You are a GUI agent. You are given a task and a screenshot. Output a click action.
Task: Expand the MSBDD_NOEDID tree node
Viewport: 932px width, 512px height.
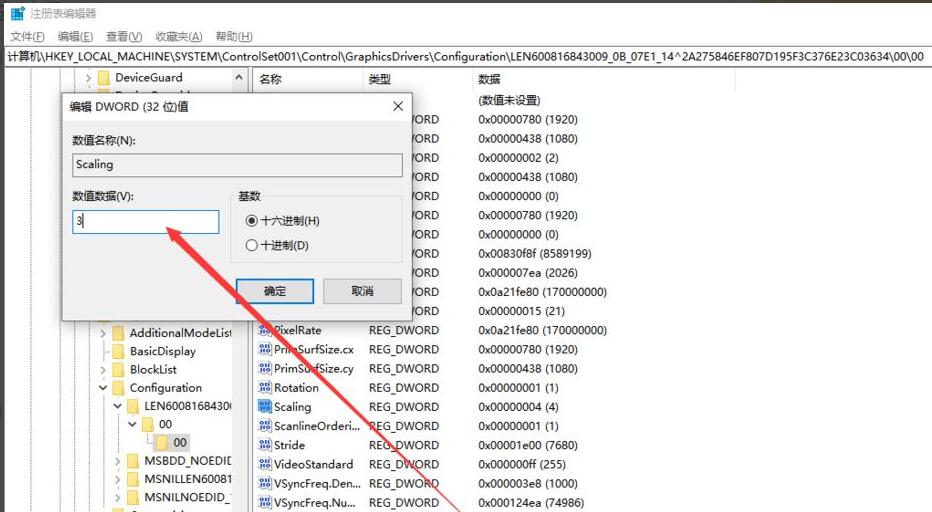pos(118,461)
